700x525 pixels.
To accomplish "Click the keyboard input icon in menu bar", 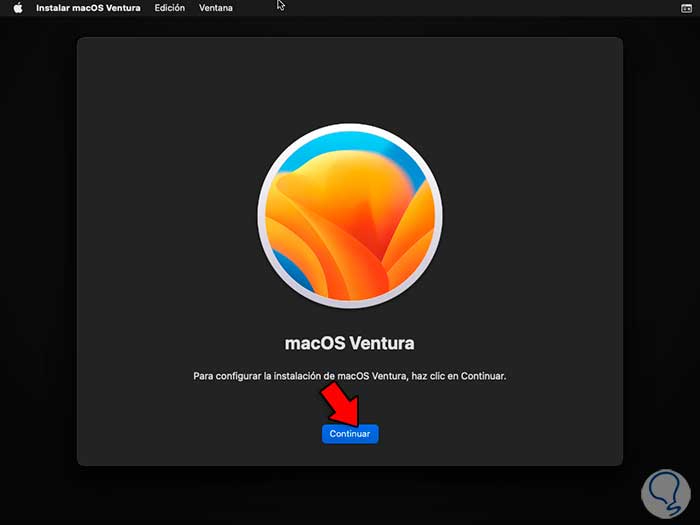I will (x=687, y=8).
